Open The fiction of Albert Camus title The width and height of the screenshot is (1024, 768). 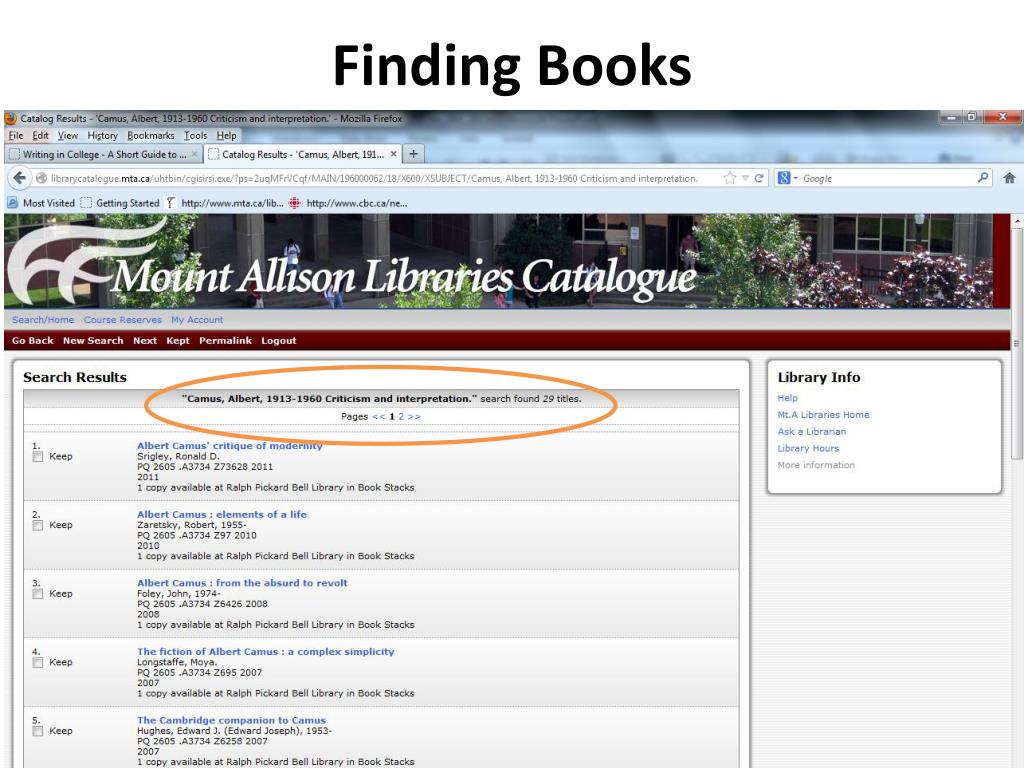266,651
